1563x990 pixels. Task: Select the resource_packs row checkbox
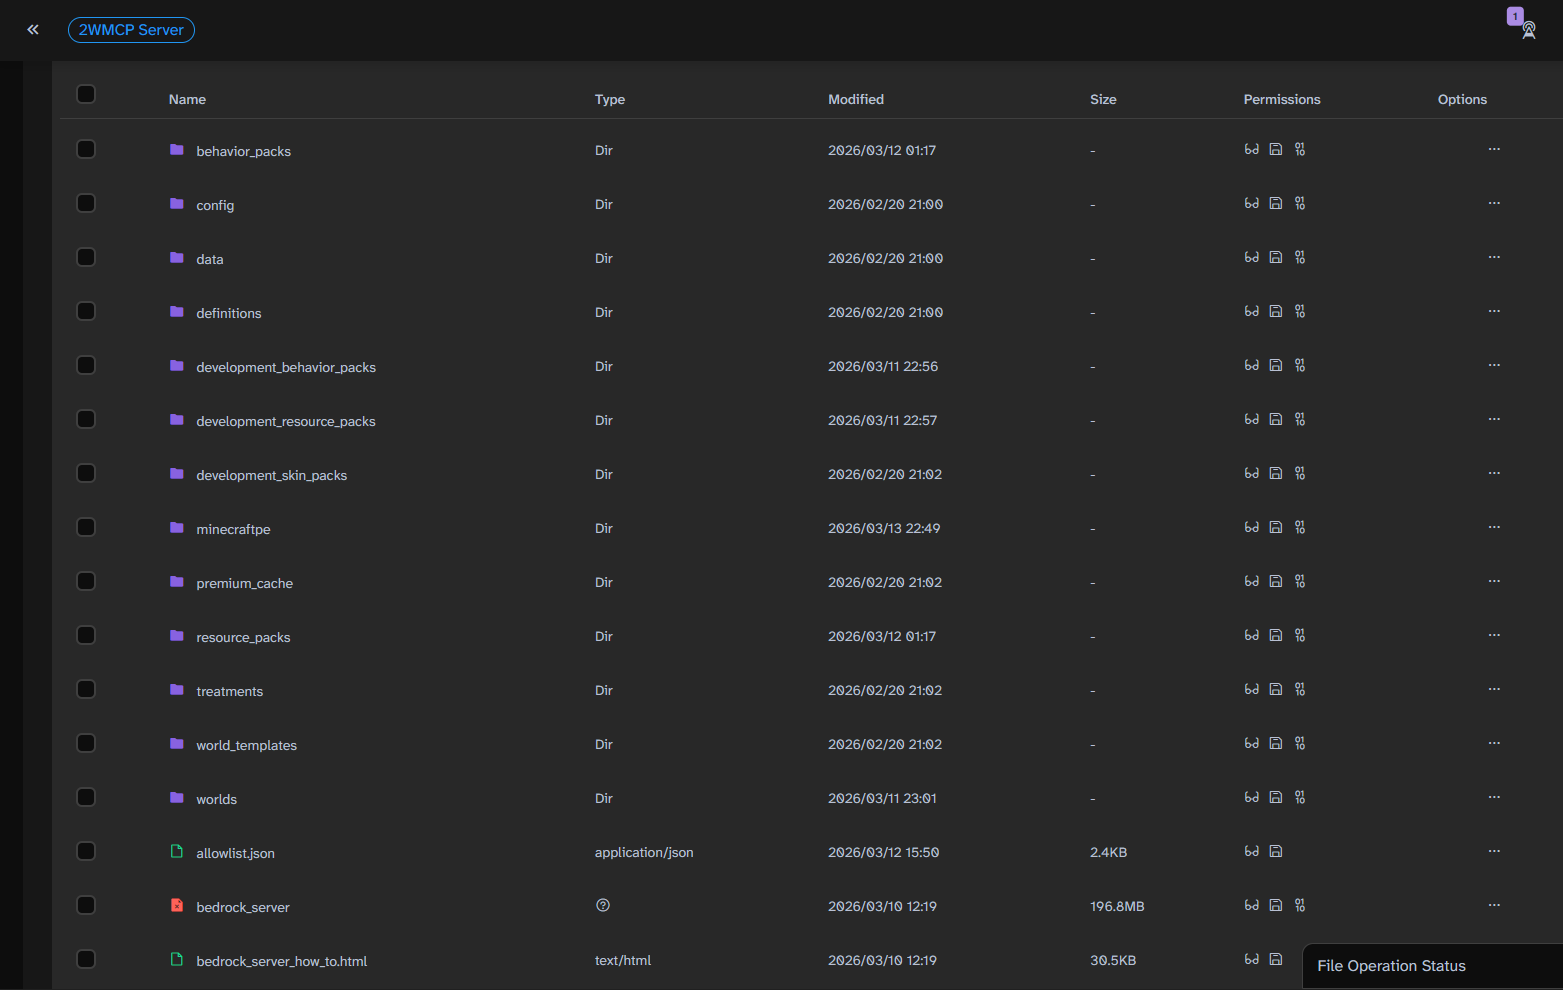(86, 635)
